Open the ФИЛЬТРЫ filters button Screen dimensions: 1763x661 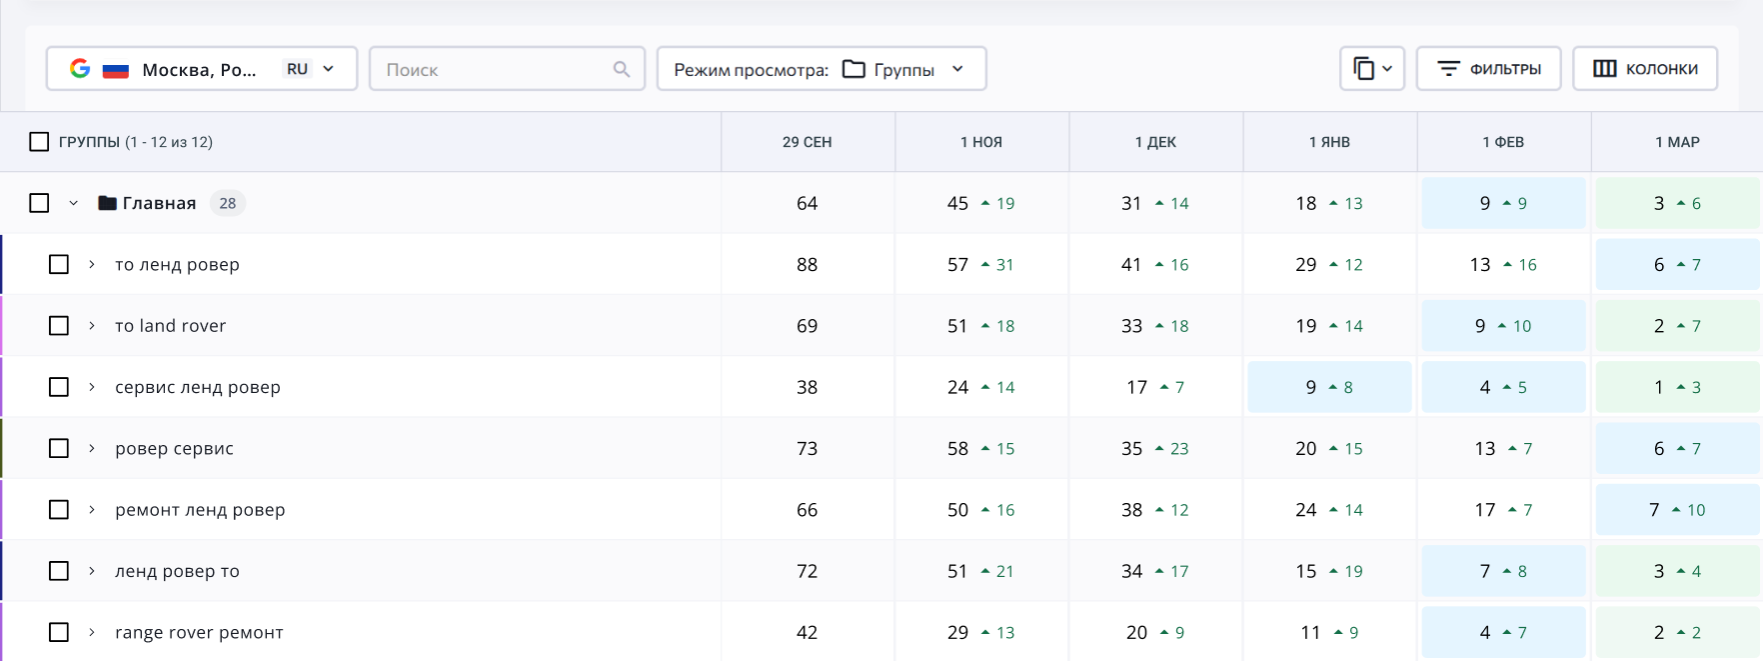[1488, 69]
